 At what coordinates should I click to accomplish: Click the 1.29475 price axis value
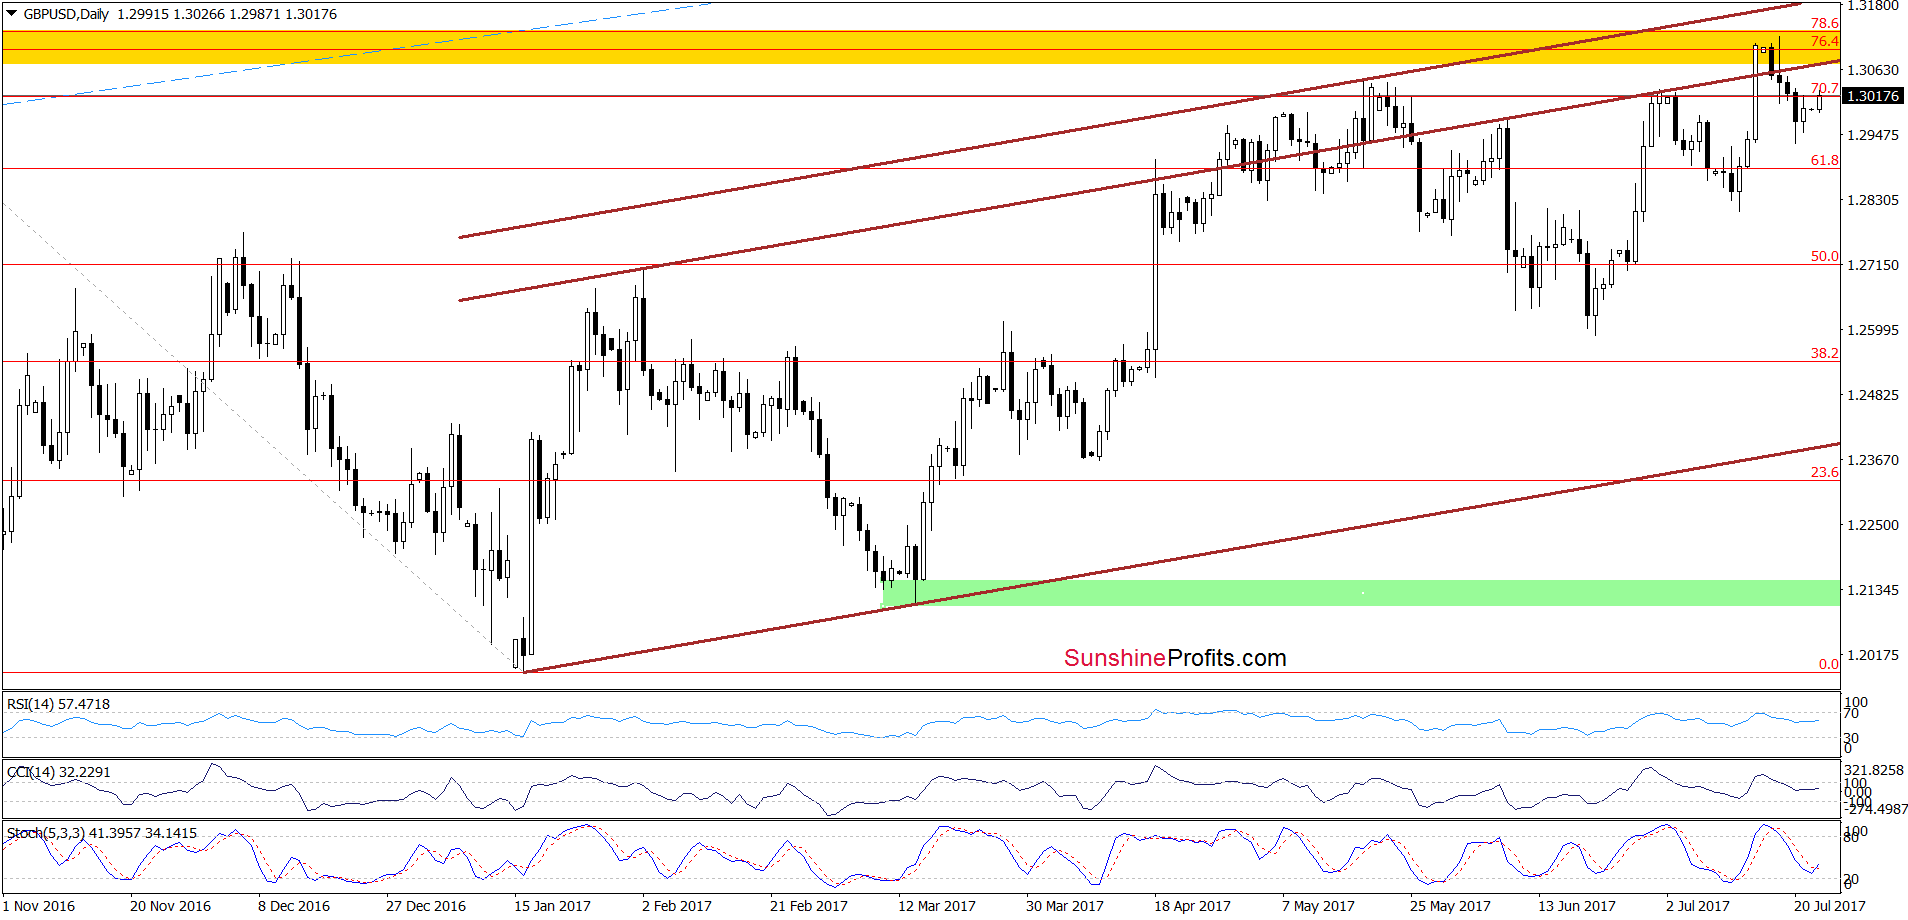click(1873, 135)
